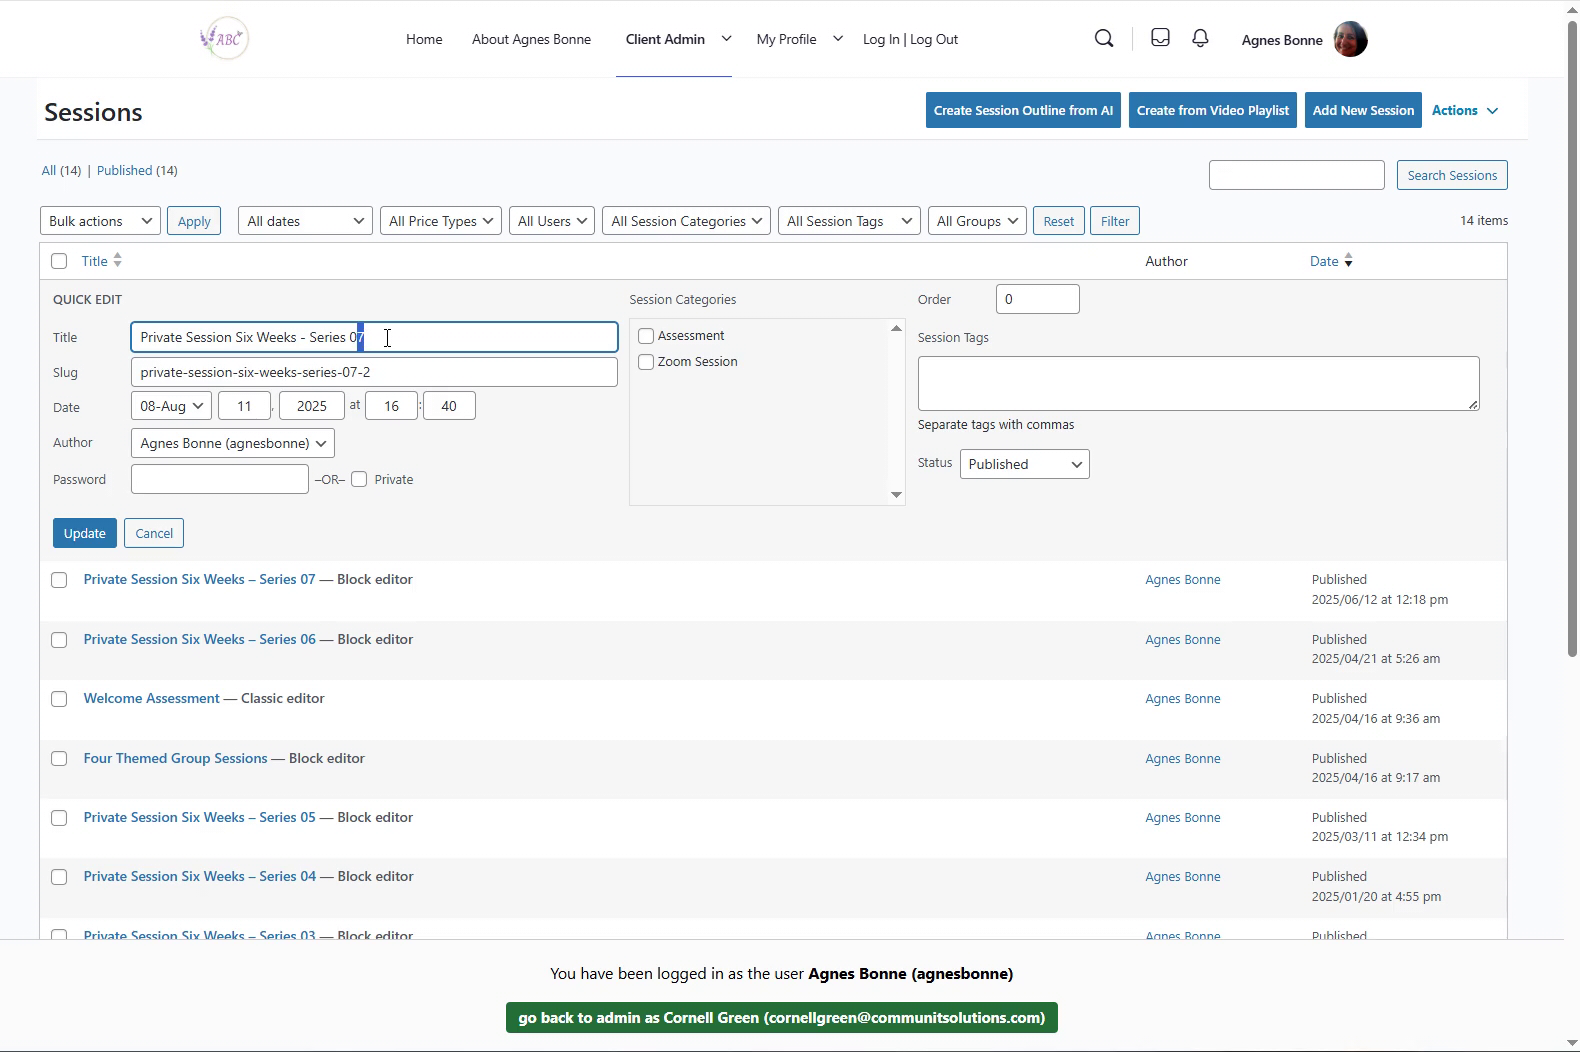Open the All Session Categories filter
Image resolution: width=1580 pixels, height=1052 pixels.
click(686, 221)
